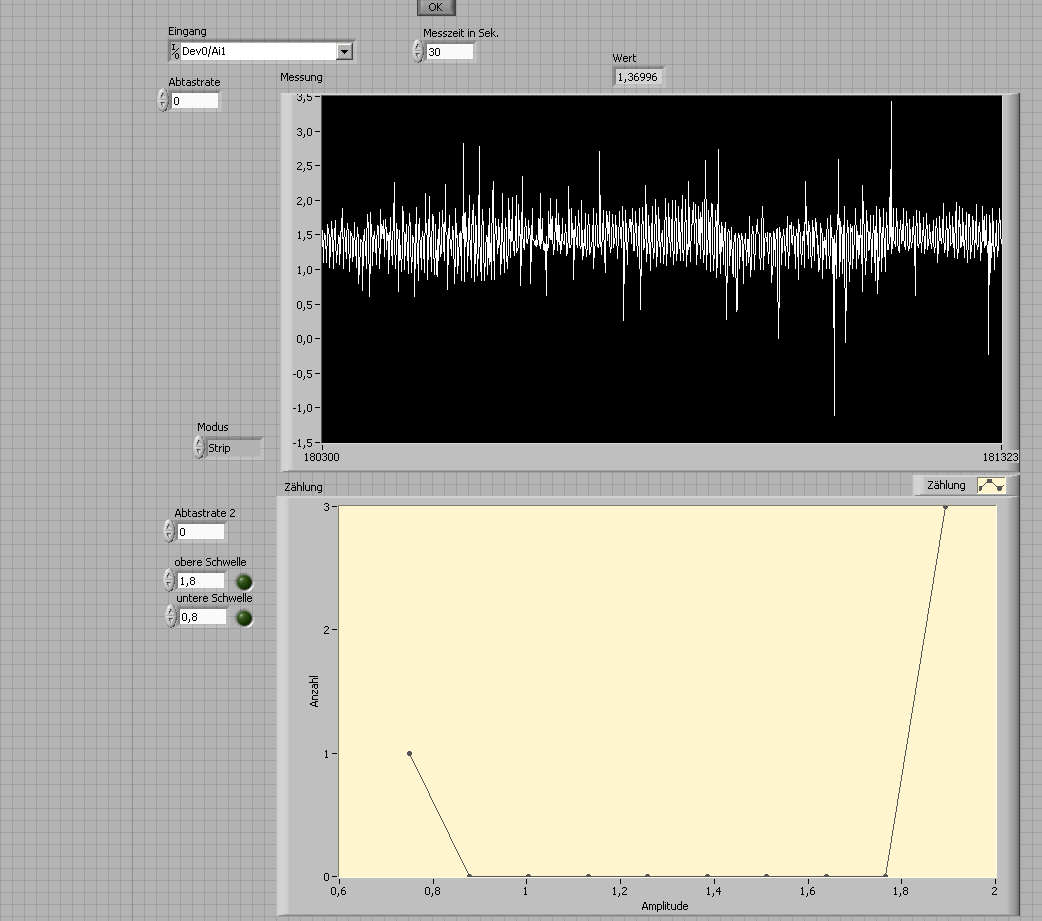The height and width of the screenshot is (921, 1042).
Task: Click the Wert indicator showing 1,36996
Action: (638, 77)
